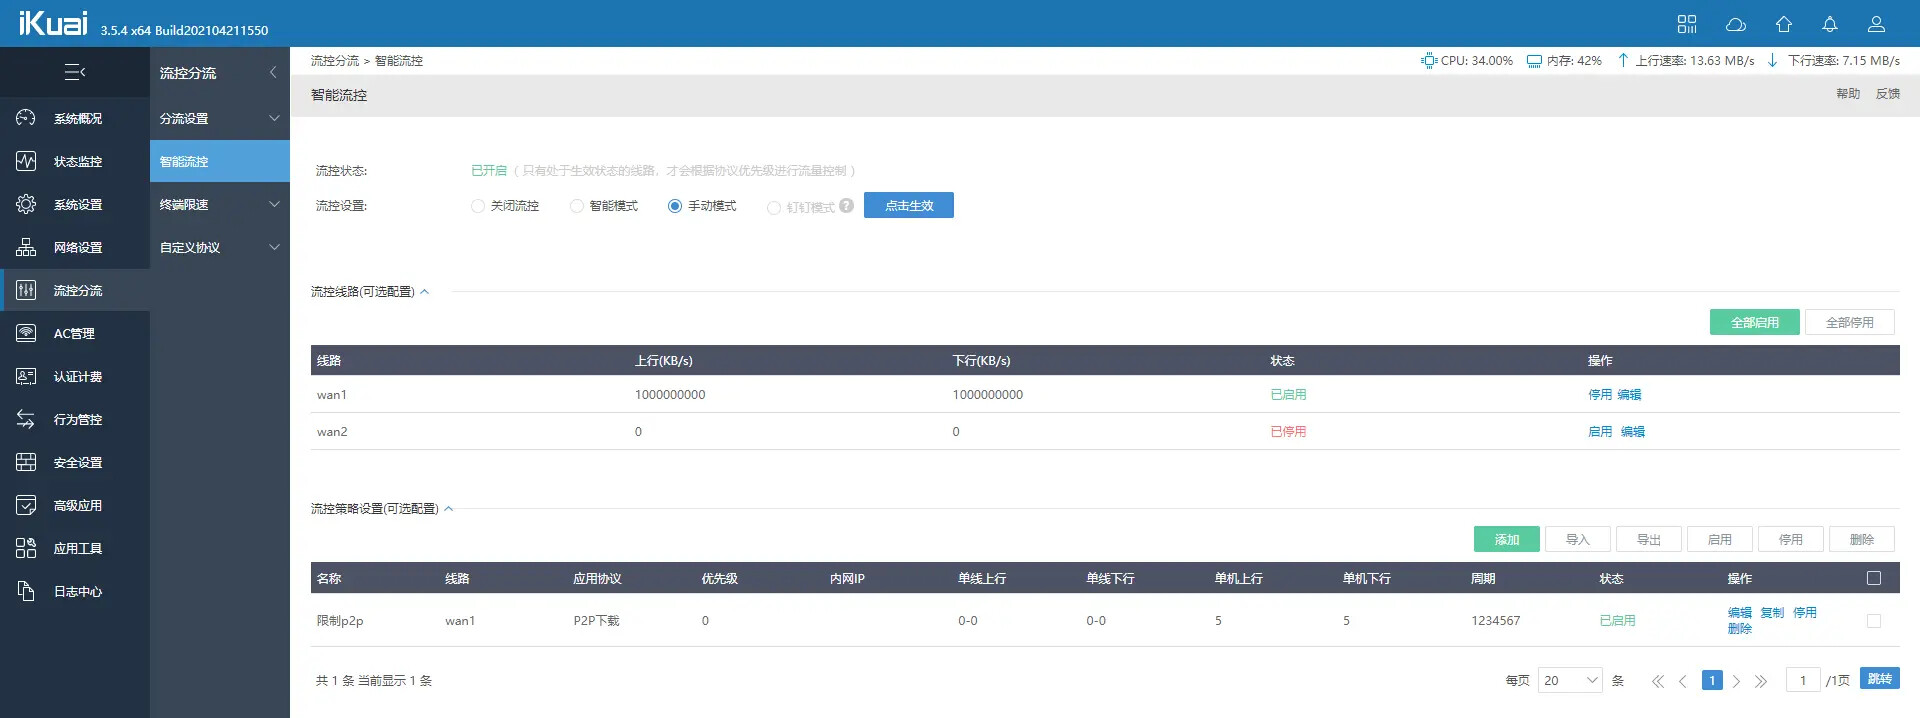Click the 点击生效 button
This screenshot has height=718, width=1920.
(x=909, y=205)
